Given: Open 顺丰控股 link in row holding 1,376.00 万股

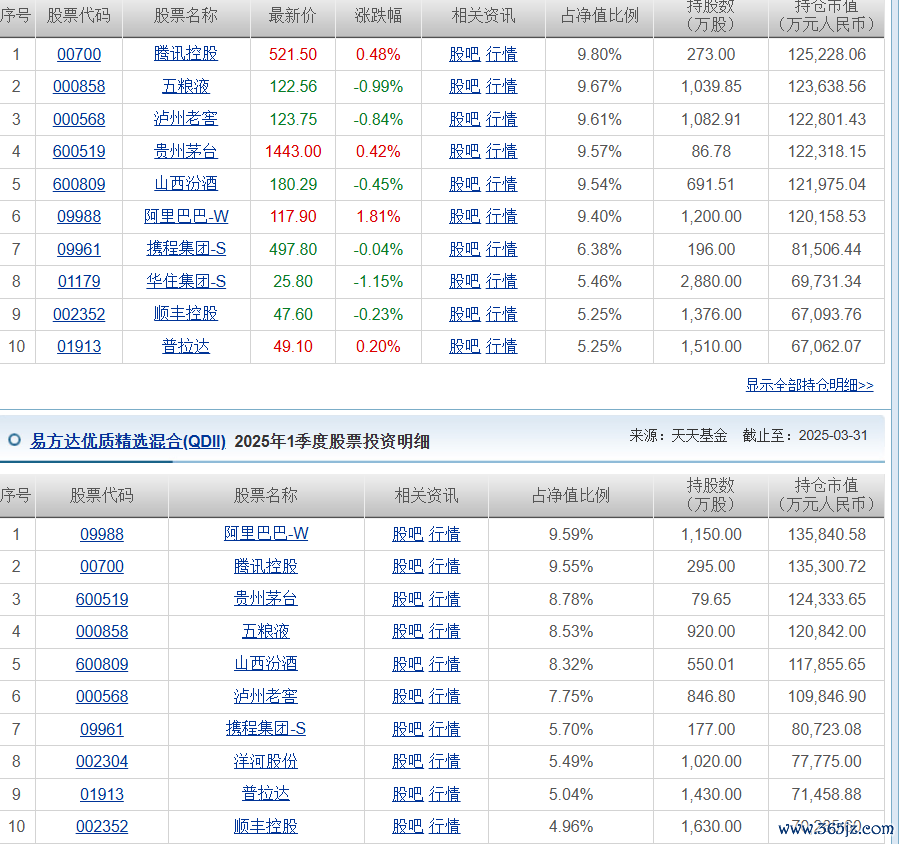Looking at the screenshot, I should coord(186,314).
